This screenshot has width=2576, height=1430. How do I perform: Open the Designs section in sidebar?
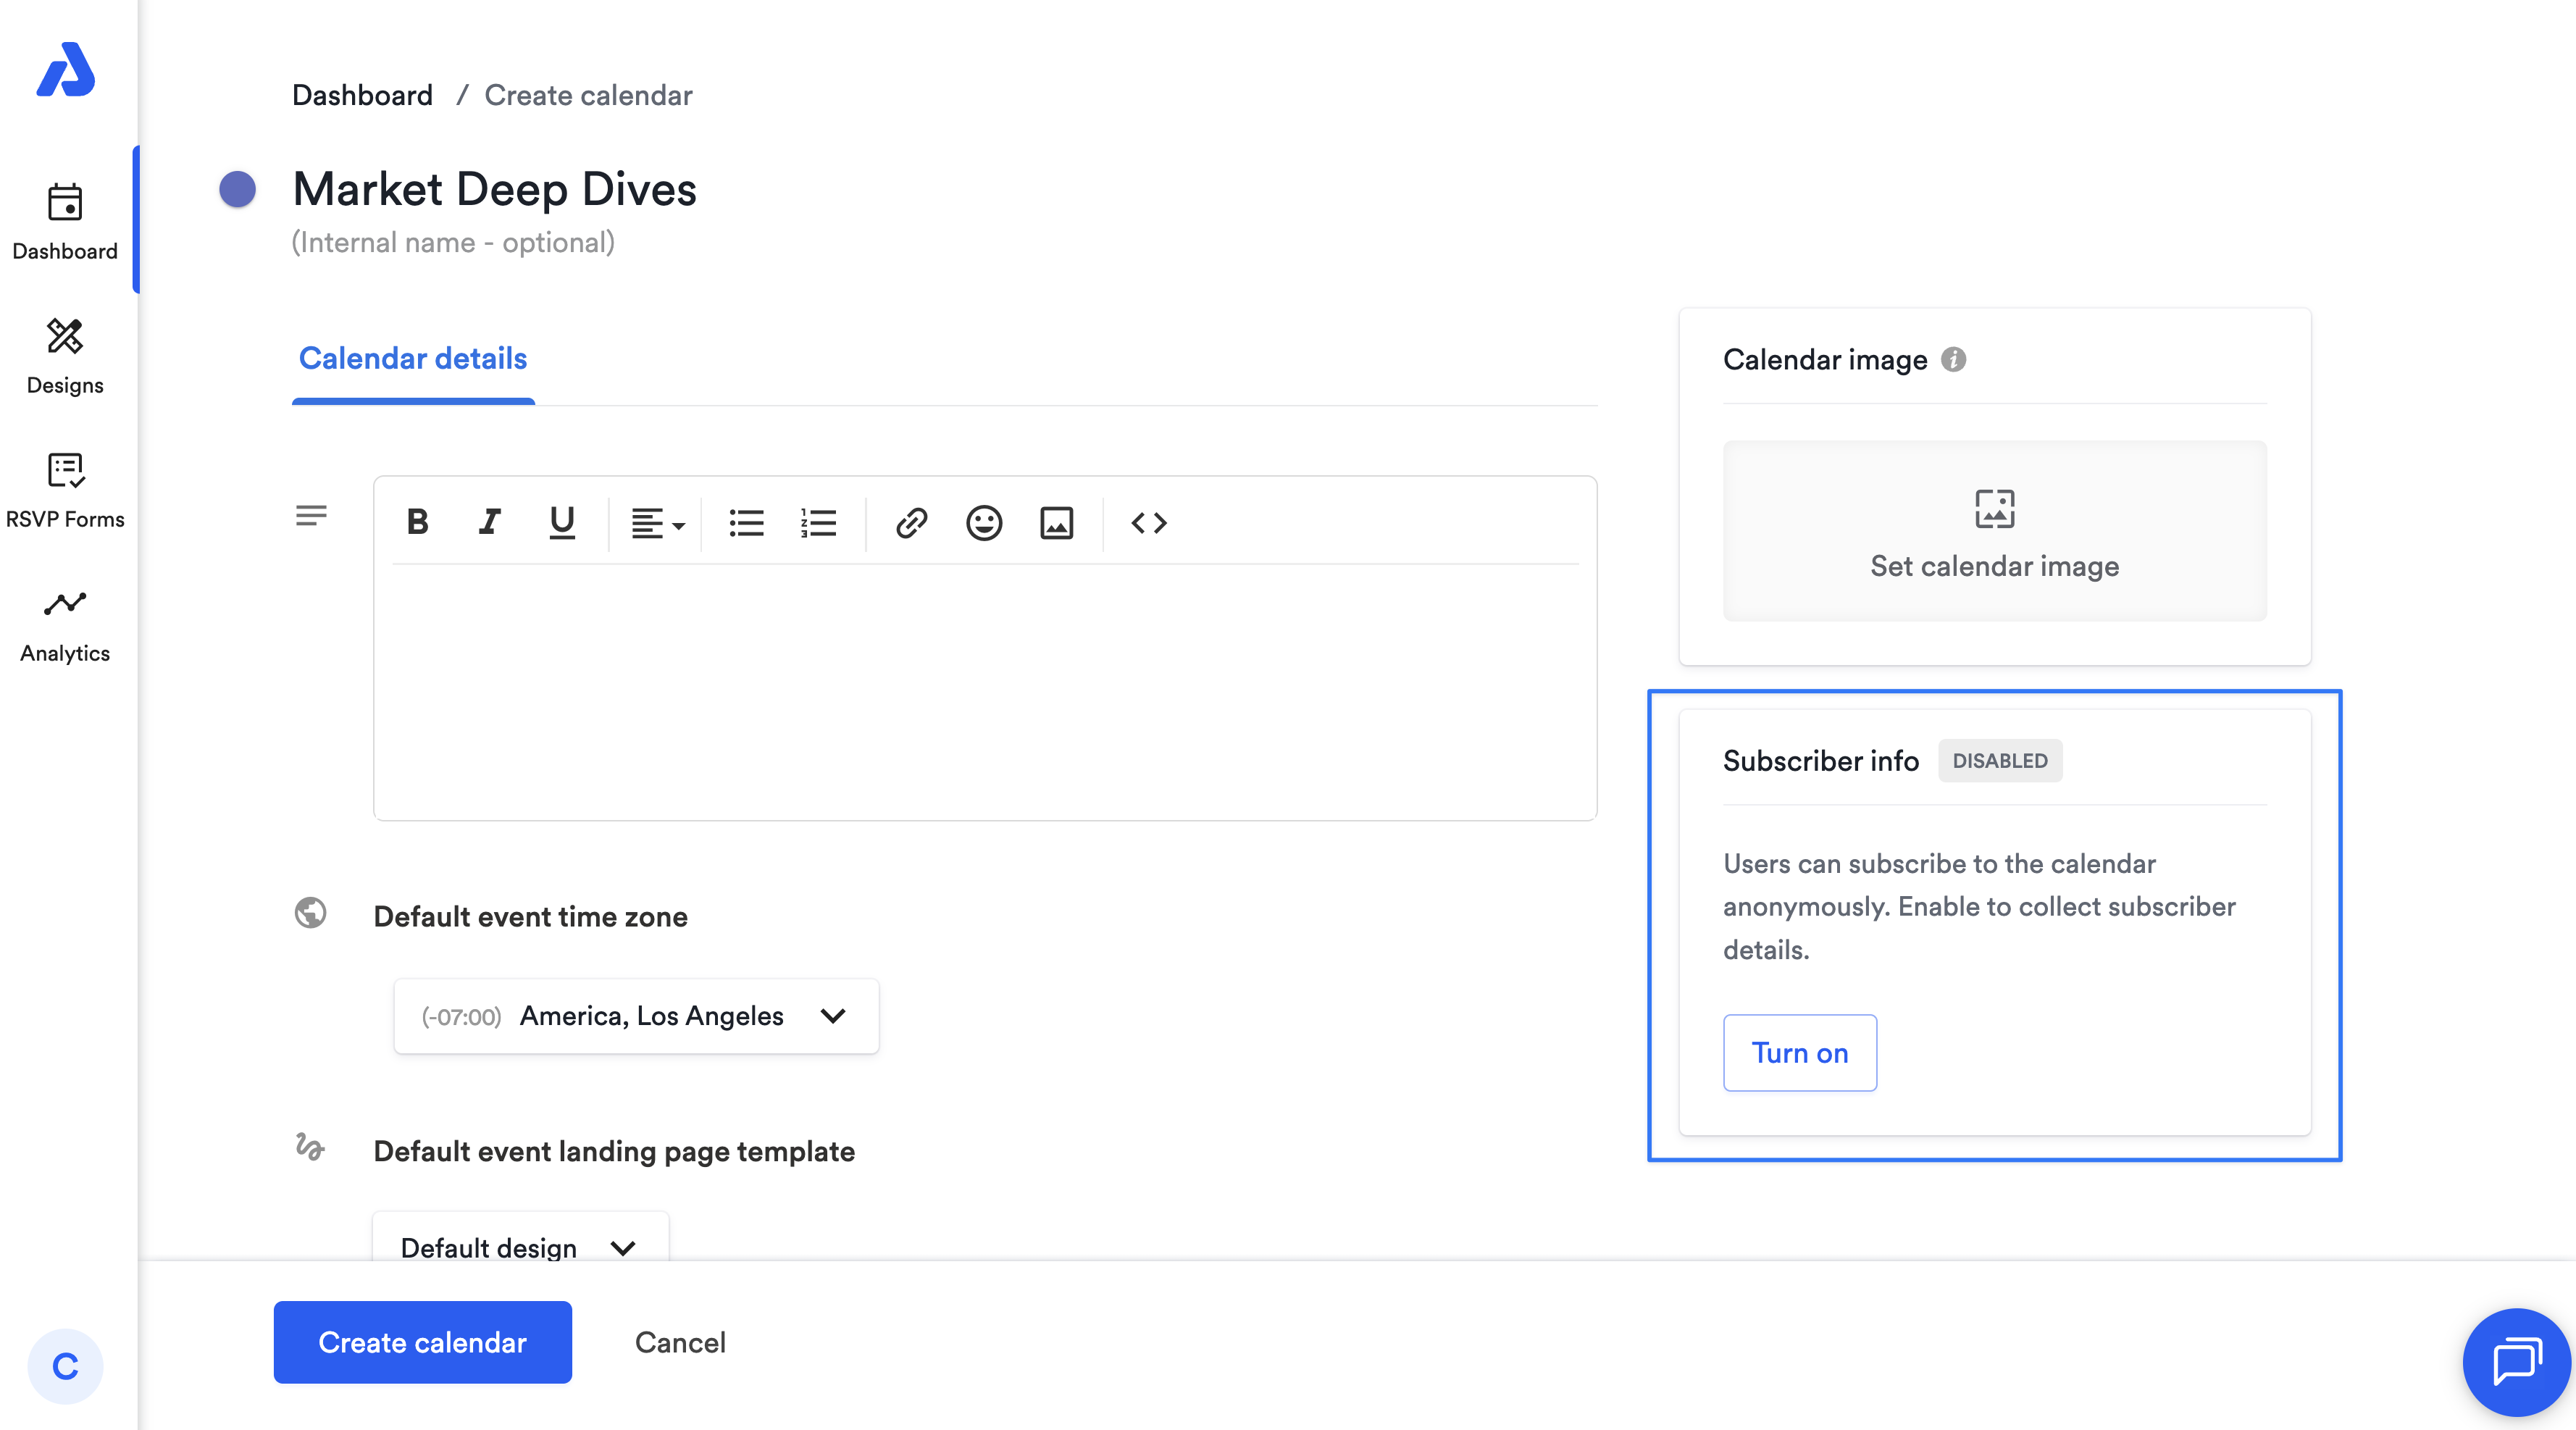pos(65,356)
